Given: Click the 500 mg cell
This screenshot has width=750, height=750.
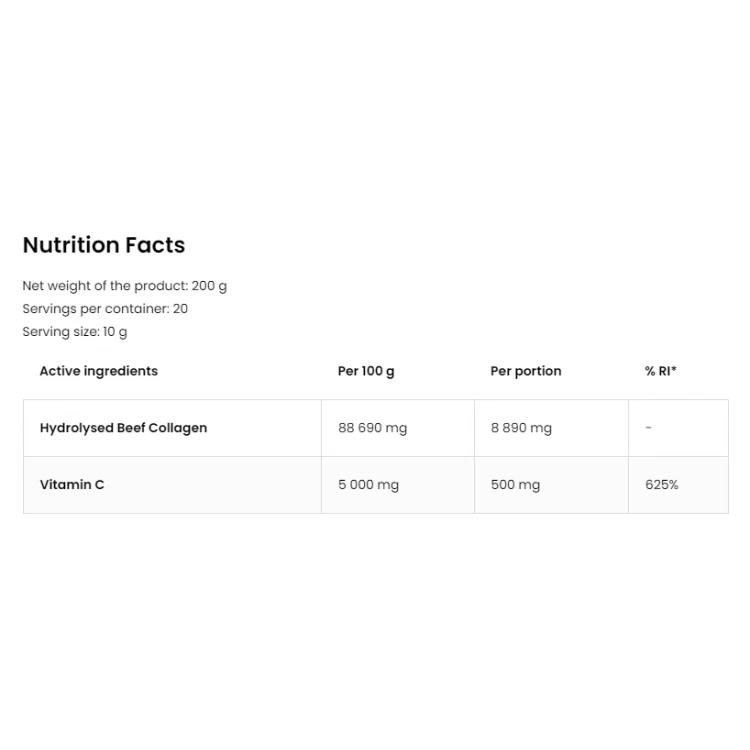Looking at the screenshot, I should click(x=515, y=485).
